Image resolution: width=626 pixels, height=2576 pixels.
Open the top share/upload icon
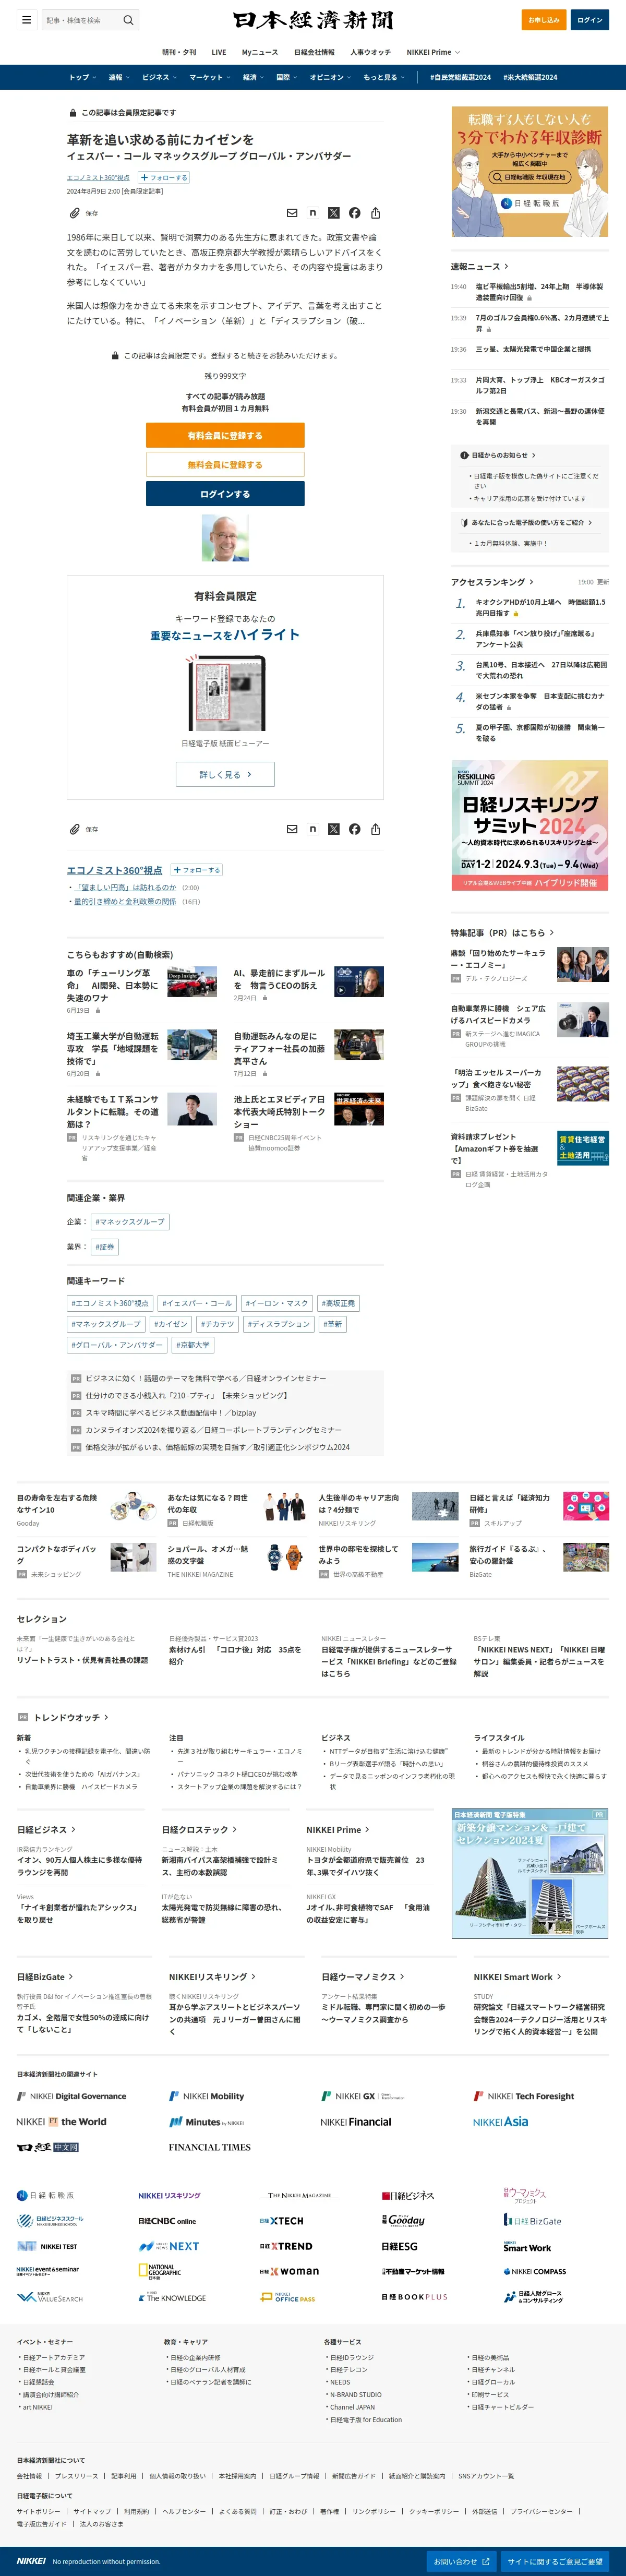376,213
